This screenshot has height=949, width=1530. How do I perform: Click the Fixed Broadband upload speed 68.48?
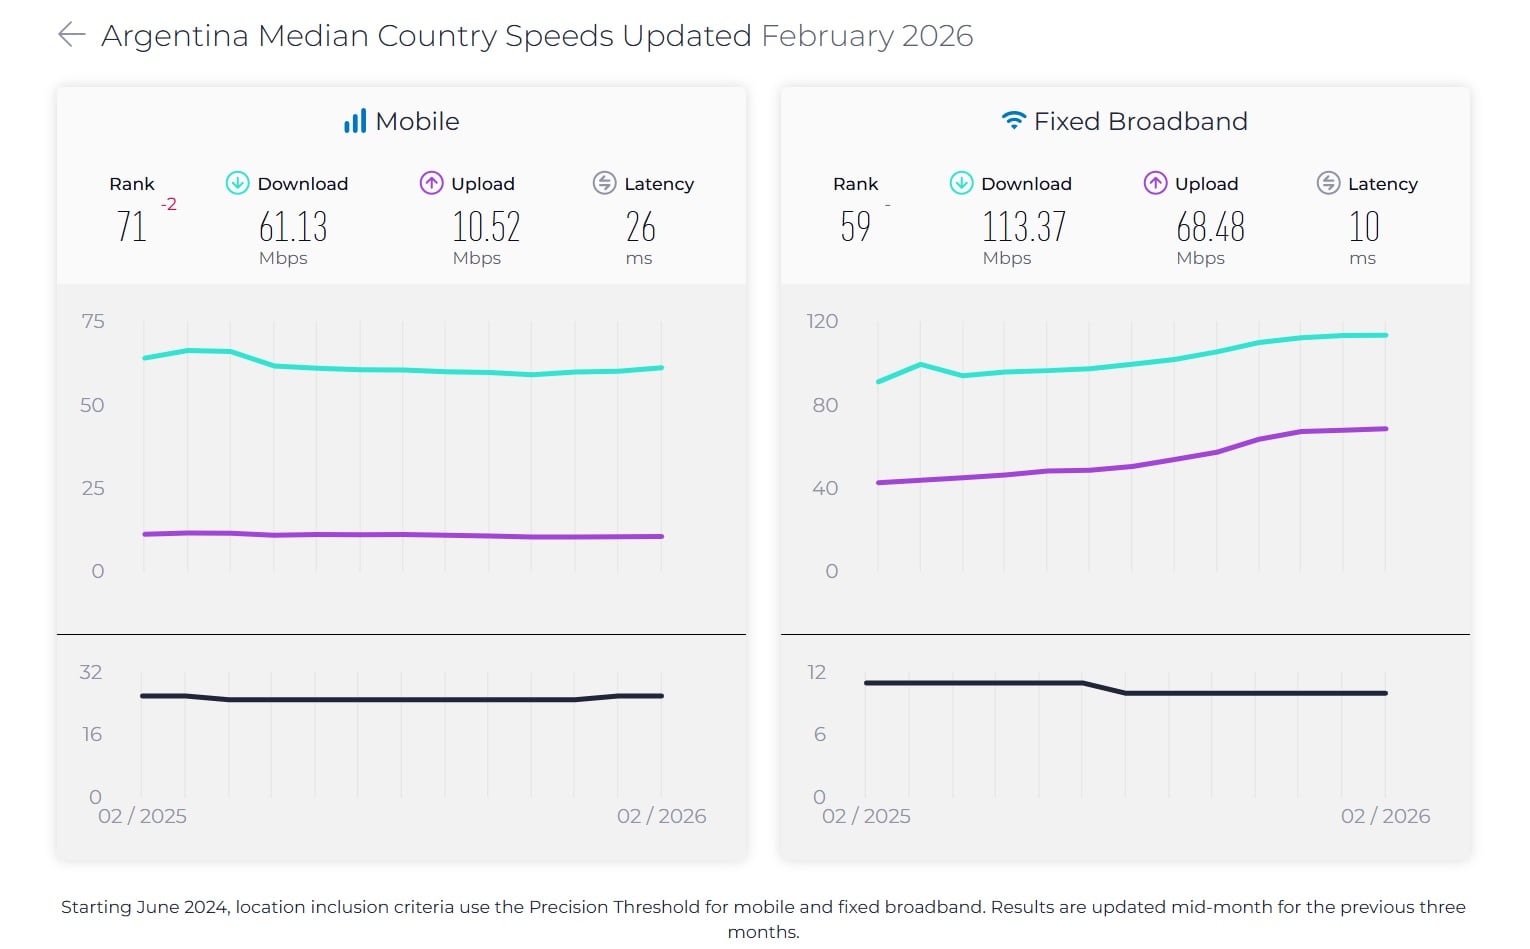pyautogui.click(x=1210, y=227)
